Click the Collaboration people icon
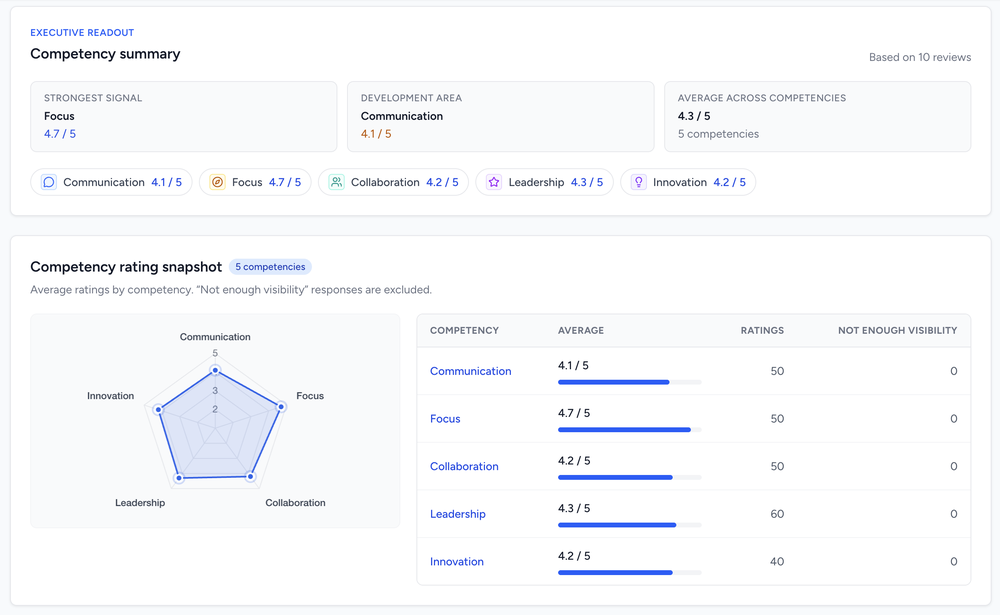 [x=336, y=182]
